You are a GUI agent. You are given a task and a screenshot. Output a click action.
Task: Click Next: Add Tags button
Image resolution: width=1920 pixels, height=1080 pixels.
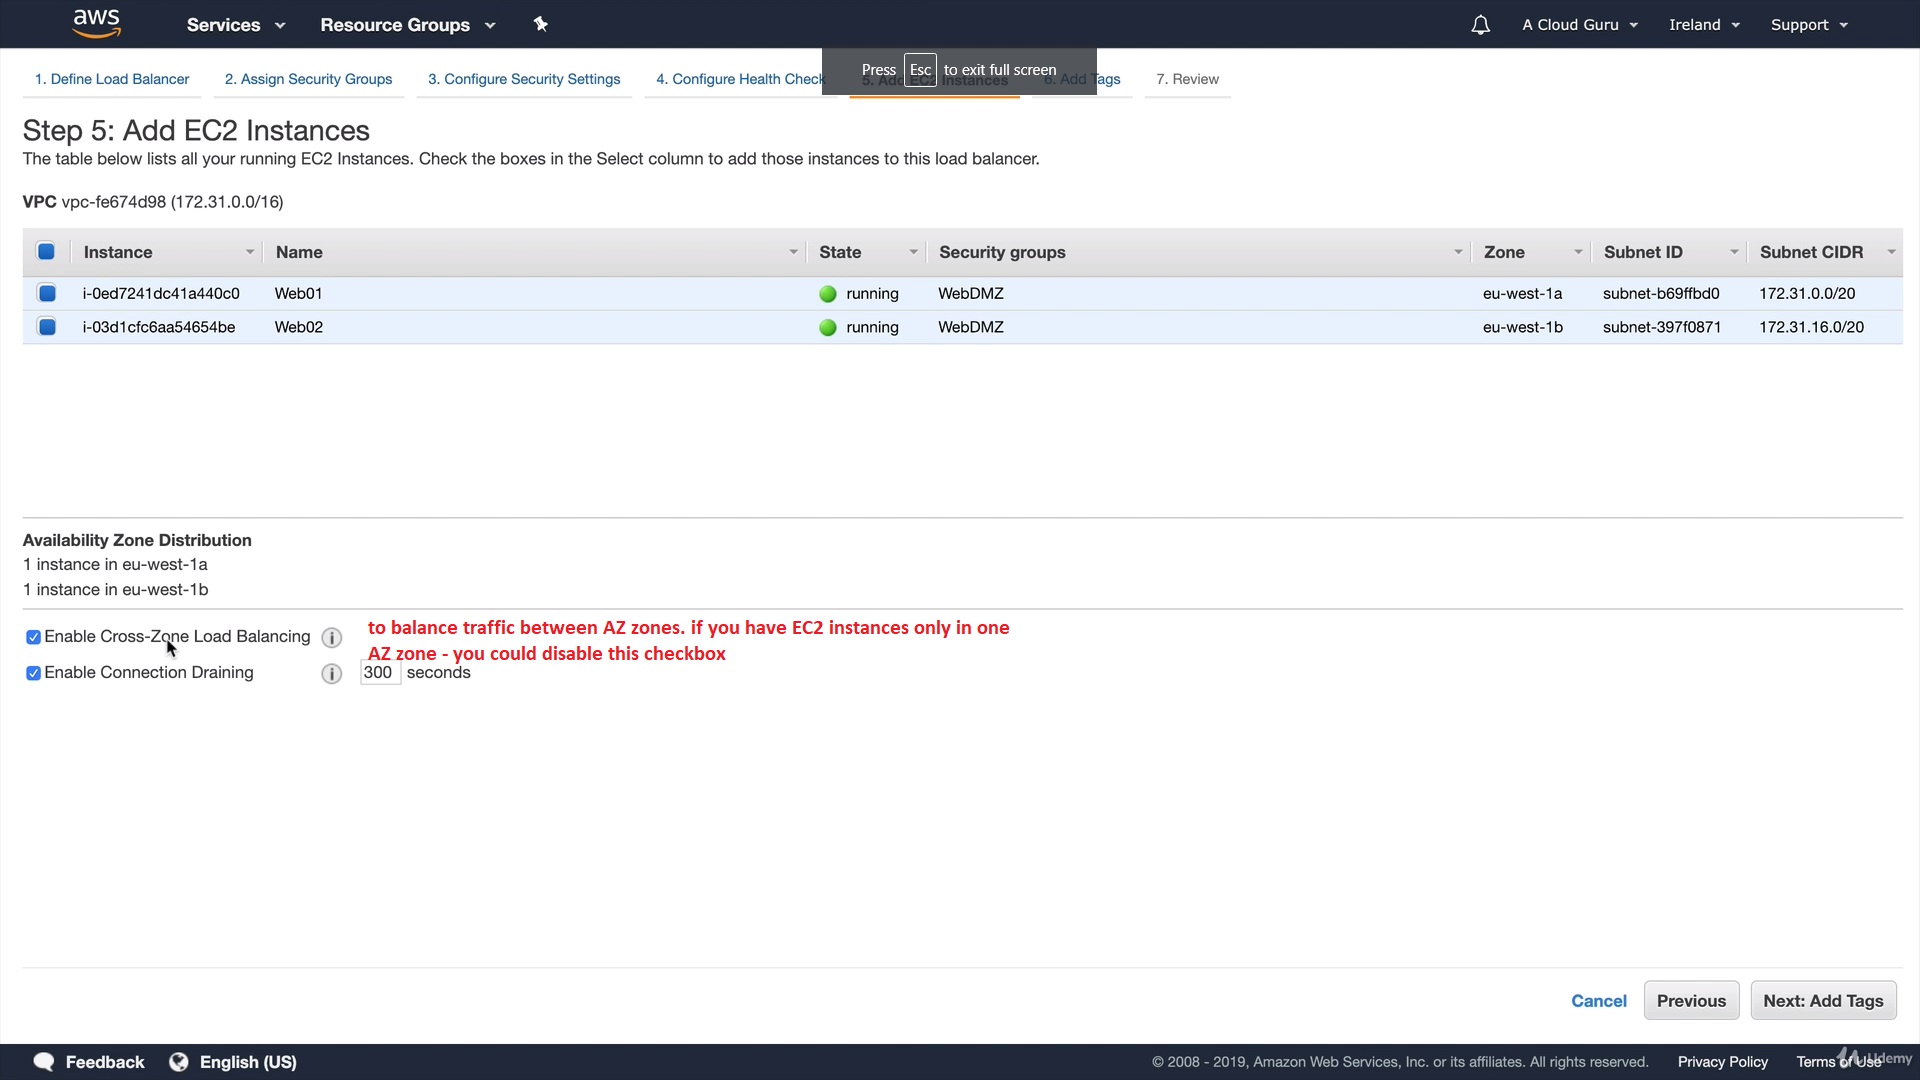1823,1001
